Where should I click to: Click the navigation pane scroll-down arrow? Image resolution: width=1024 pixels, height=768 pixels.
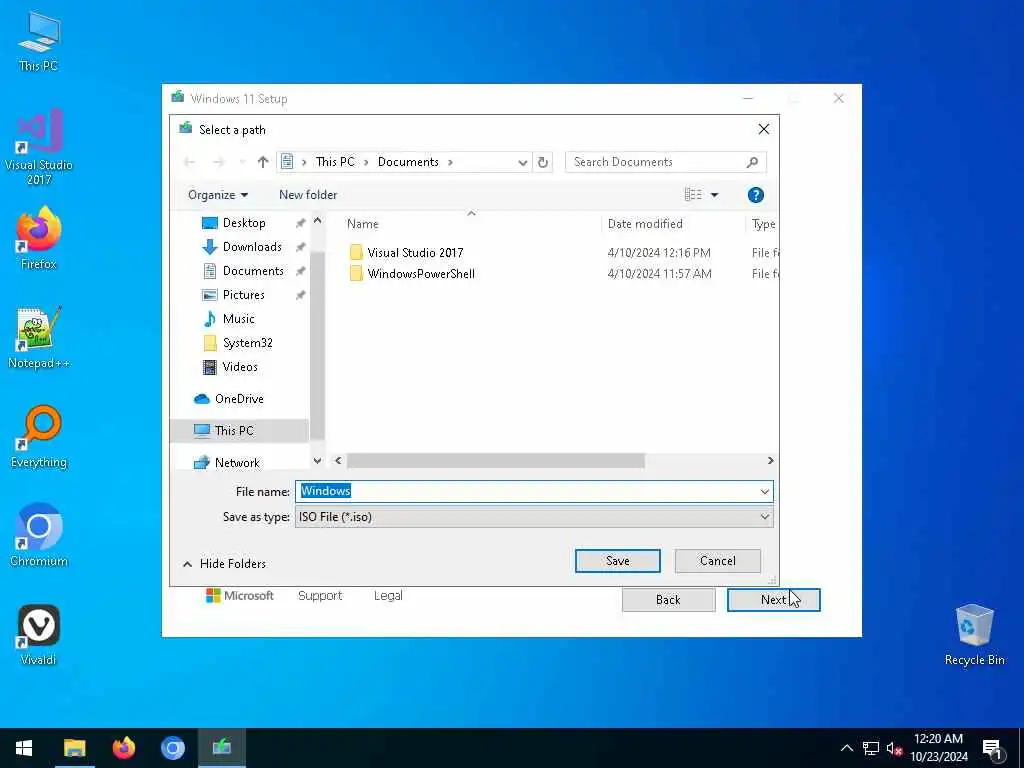click(x=317, y=461)
